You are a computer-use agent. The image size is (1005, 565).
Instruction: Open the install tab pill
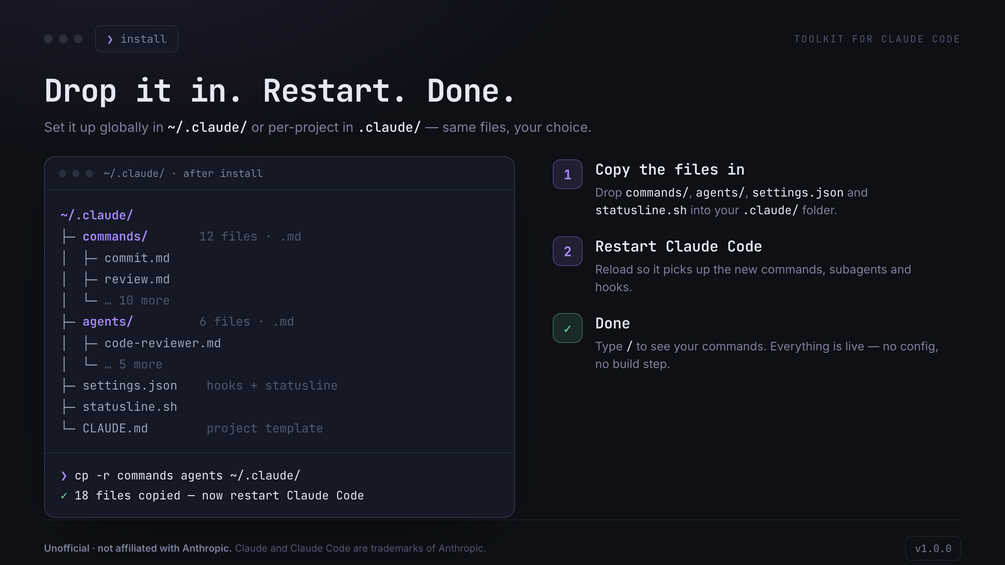point(137,39)
